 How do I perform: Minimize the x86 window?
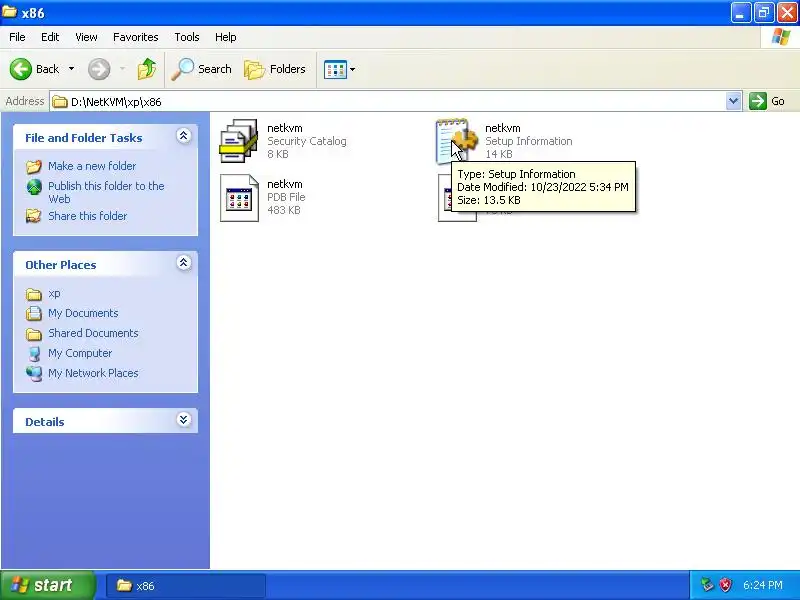[741, 12]
